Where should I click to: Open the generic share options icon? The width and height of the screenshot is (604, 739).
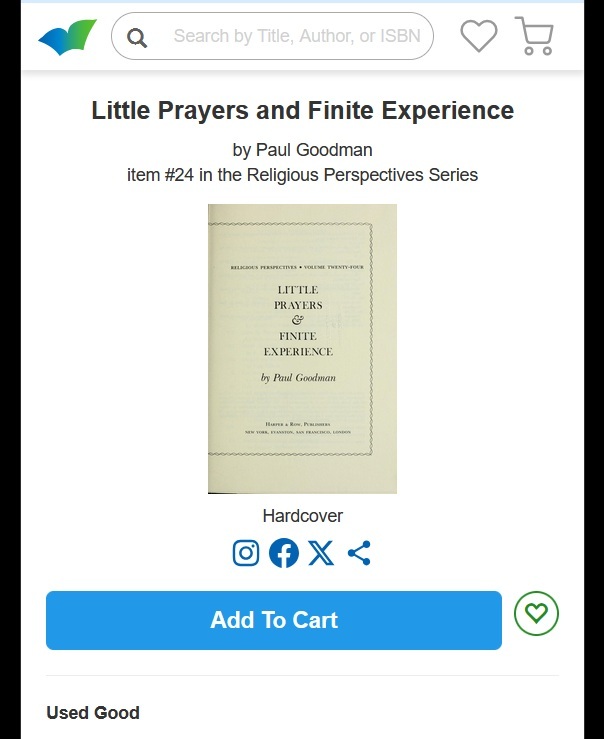[x=359, y=553]
